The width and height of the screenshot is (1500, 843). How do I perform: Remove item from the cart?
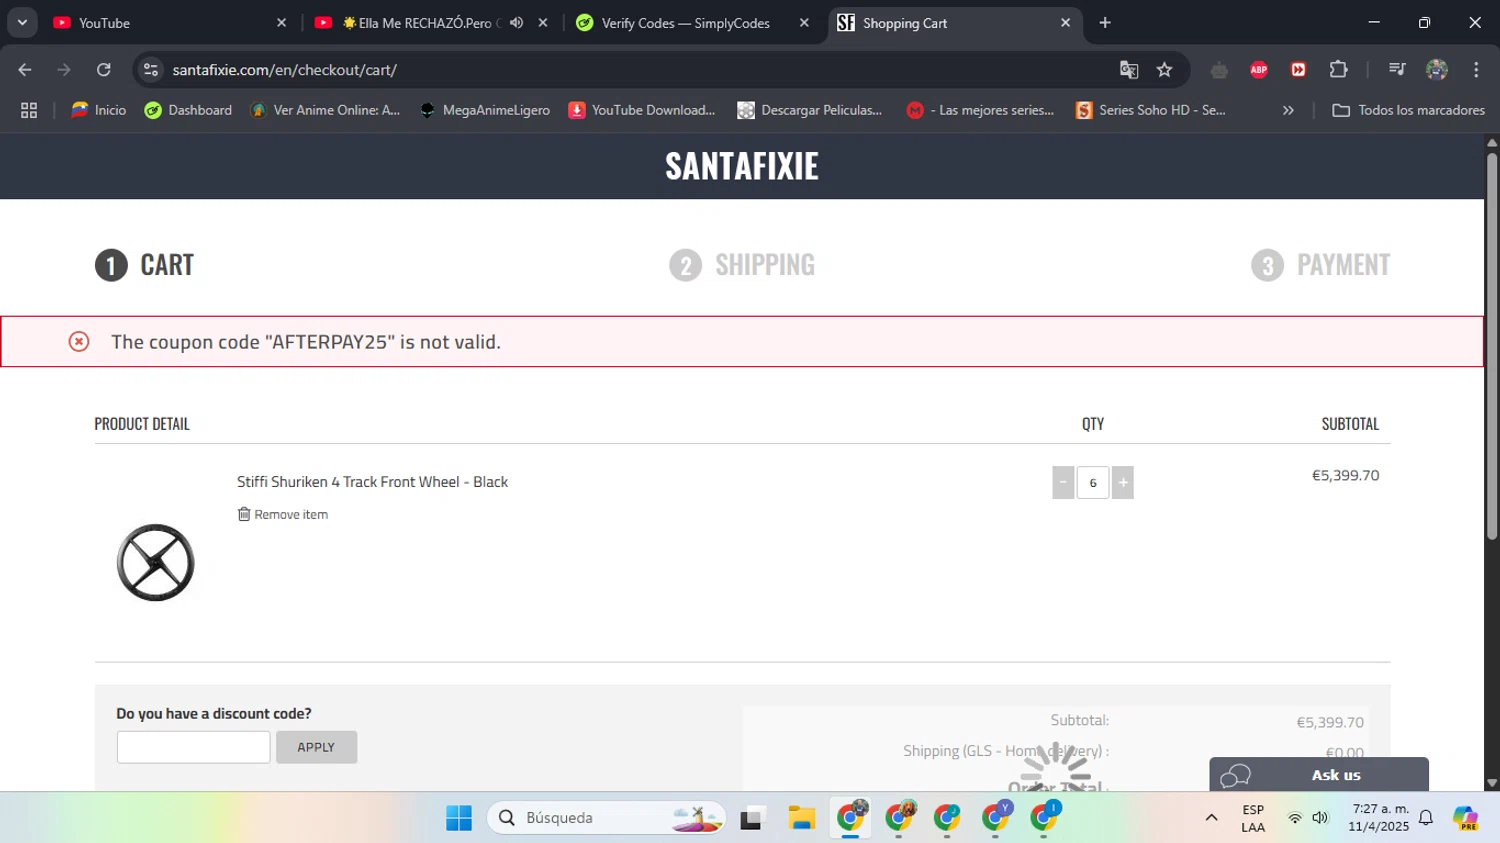[x=283, y=514]
